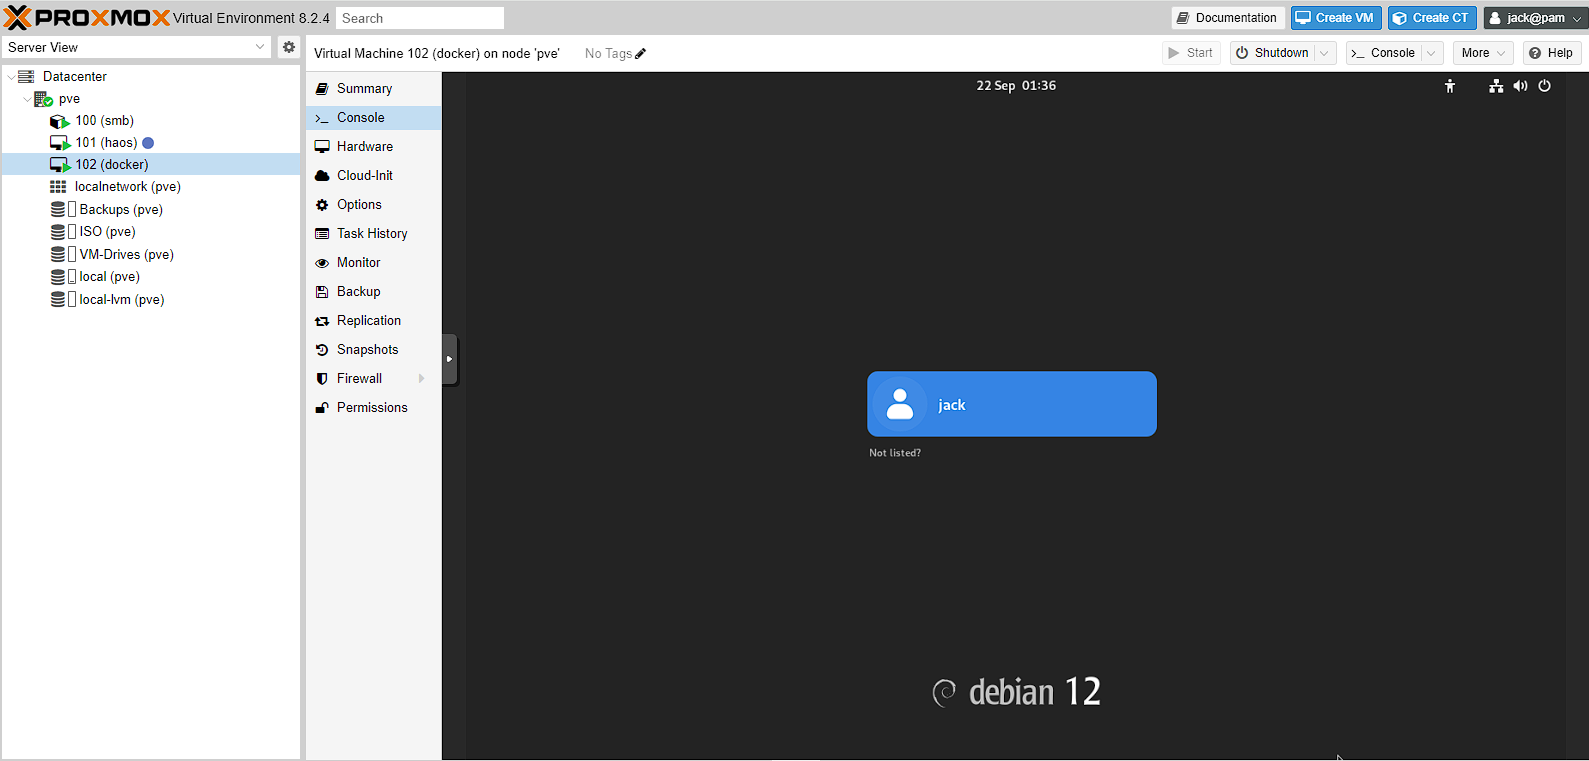Collapse the pve node expander
This screenshot has width=1589, height=761.
click(27, 99)
